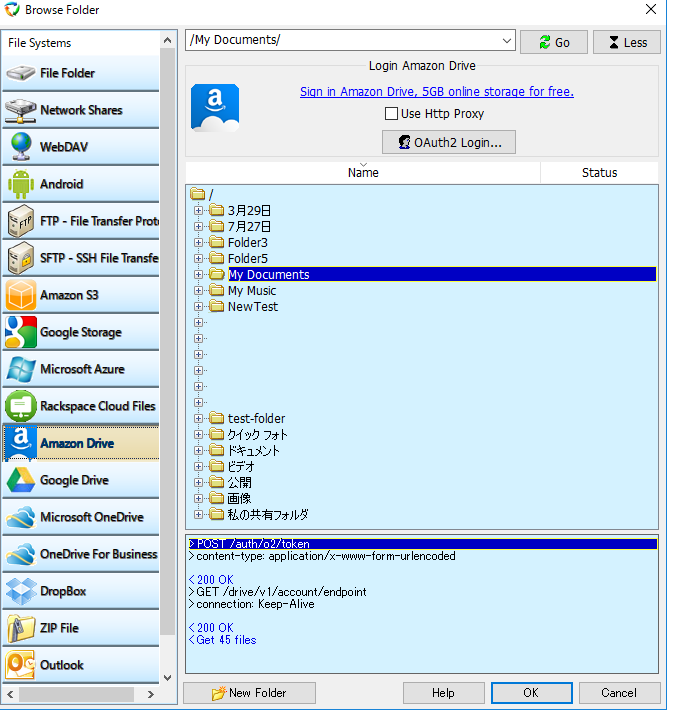
Task: Click the root folder icon
Action: point(197,194)
